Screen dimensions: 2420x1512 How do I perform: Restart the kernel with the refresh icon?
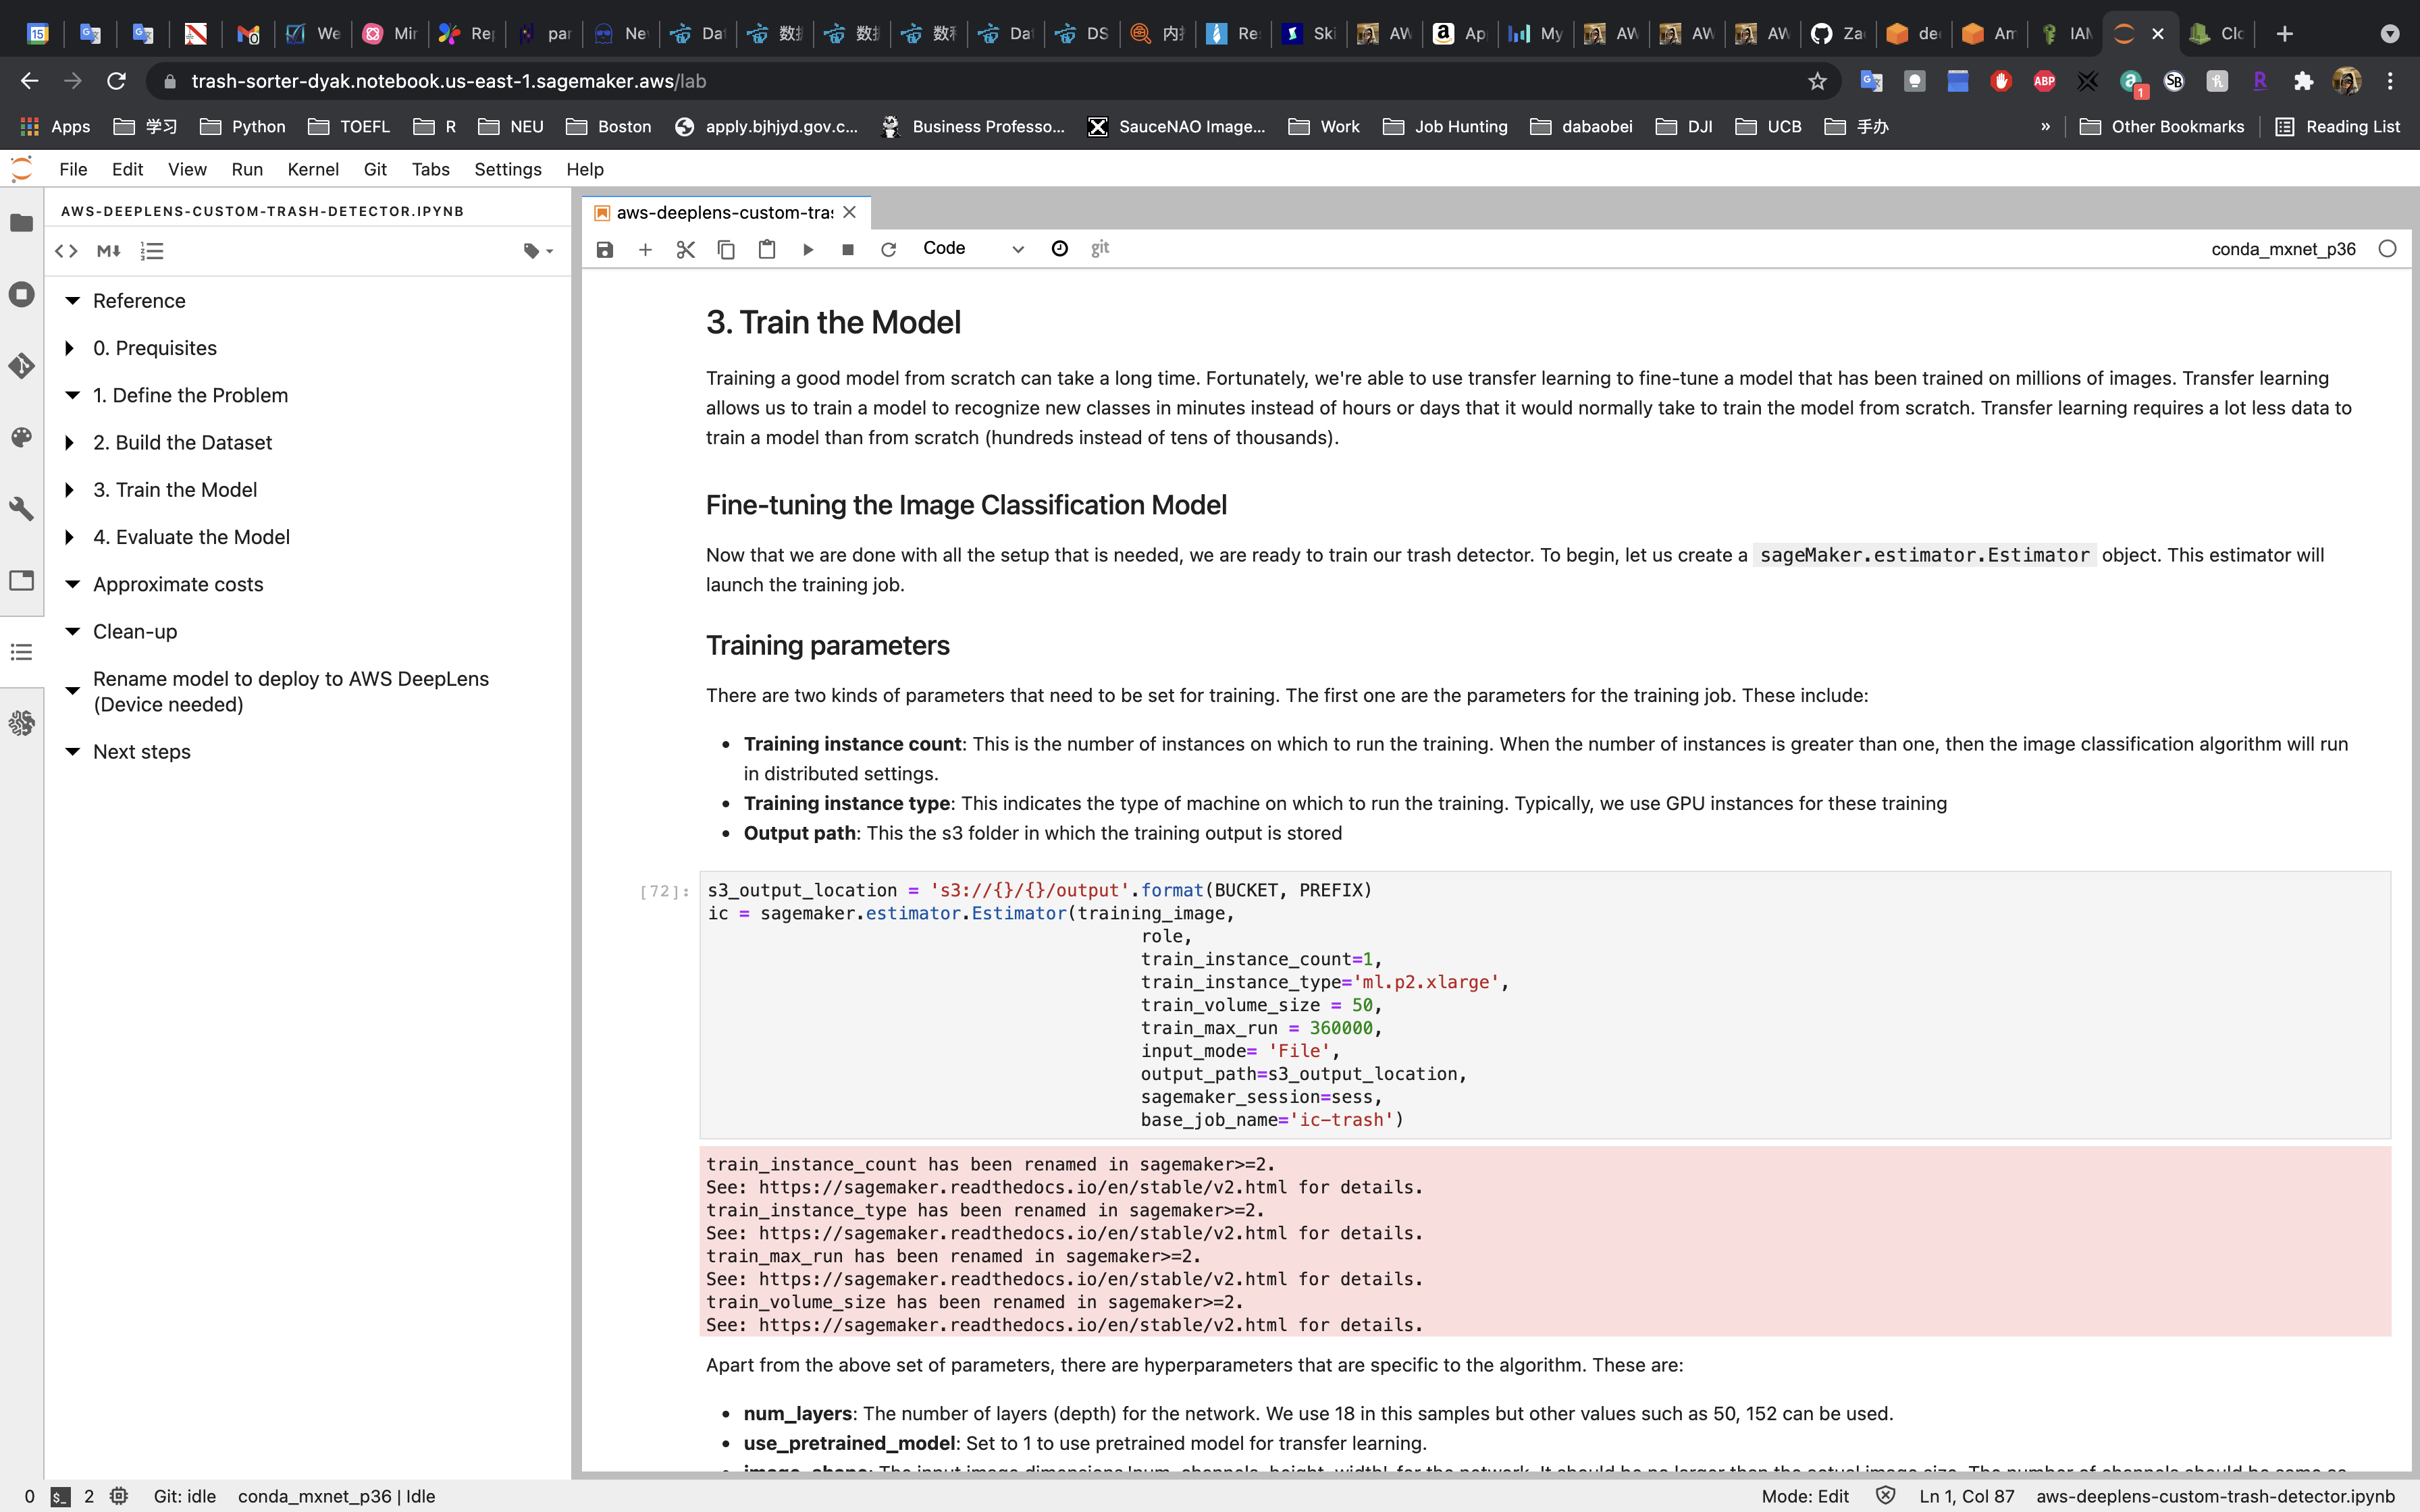point(888,249)
